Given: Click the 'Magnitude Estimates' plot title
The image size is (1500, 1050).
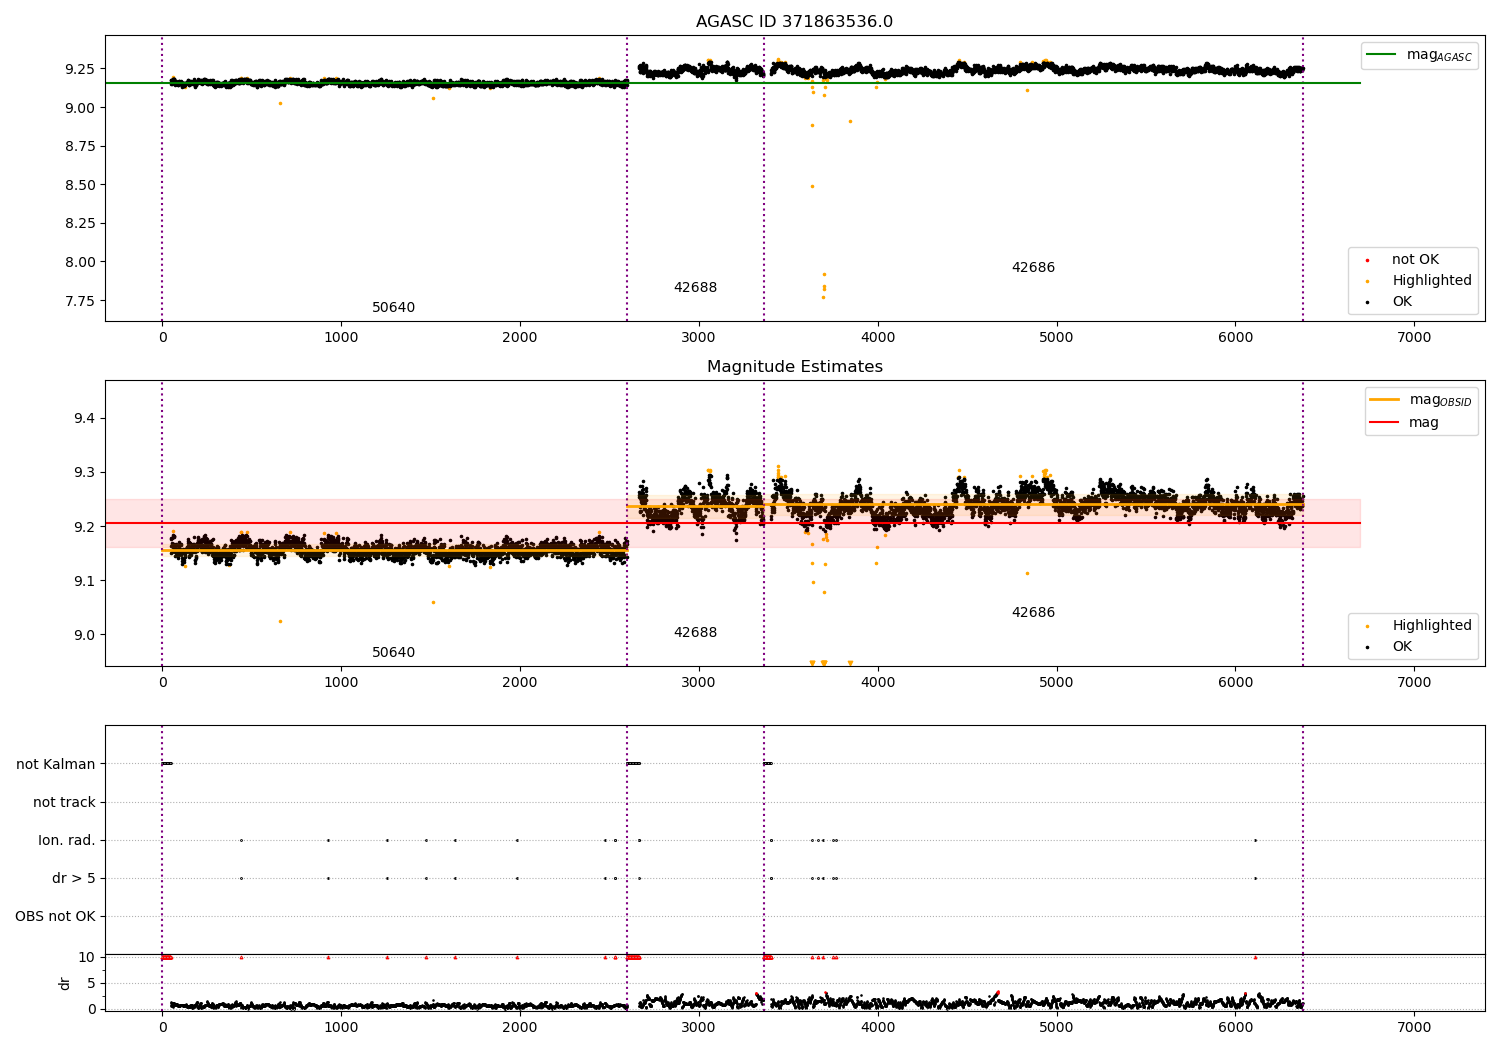Looking at the screenshot, I should 794,367.
